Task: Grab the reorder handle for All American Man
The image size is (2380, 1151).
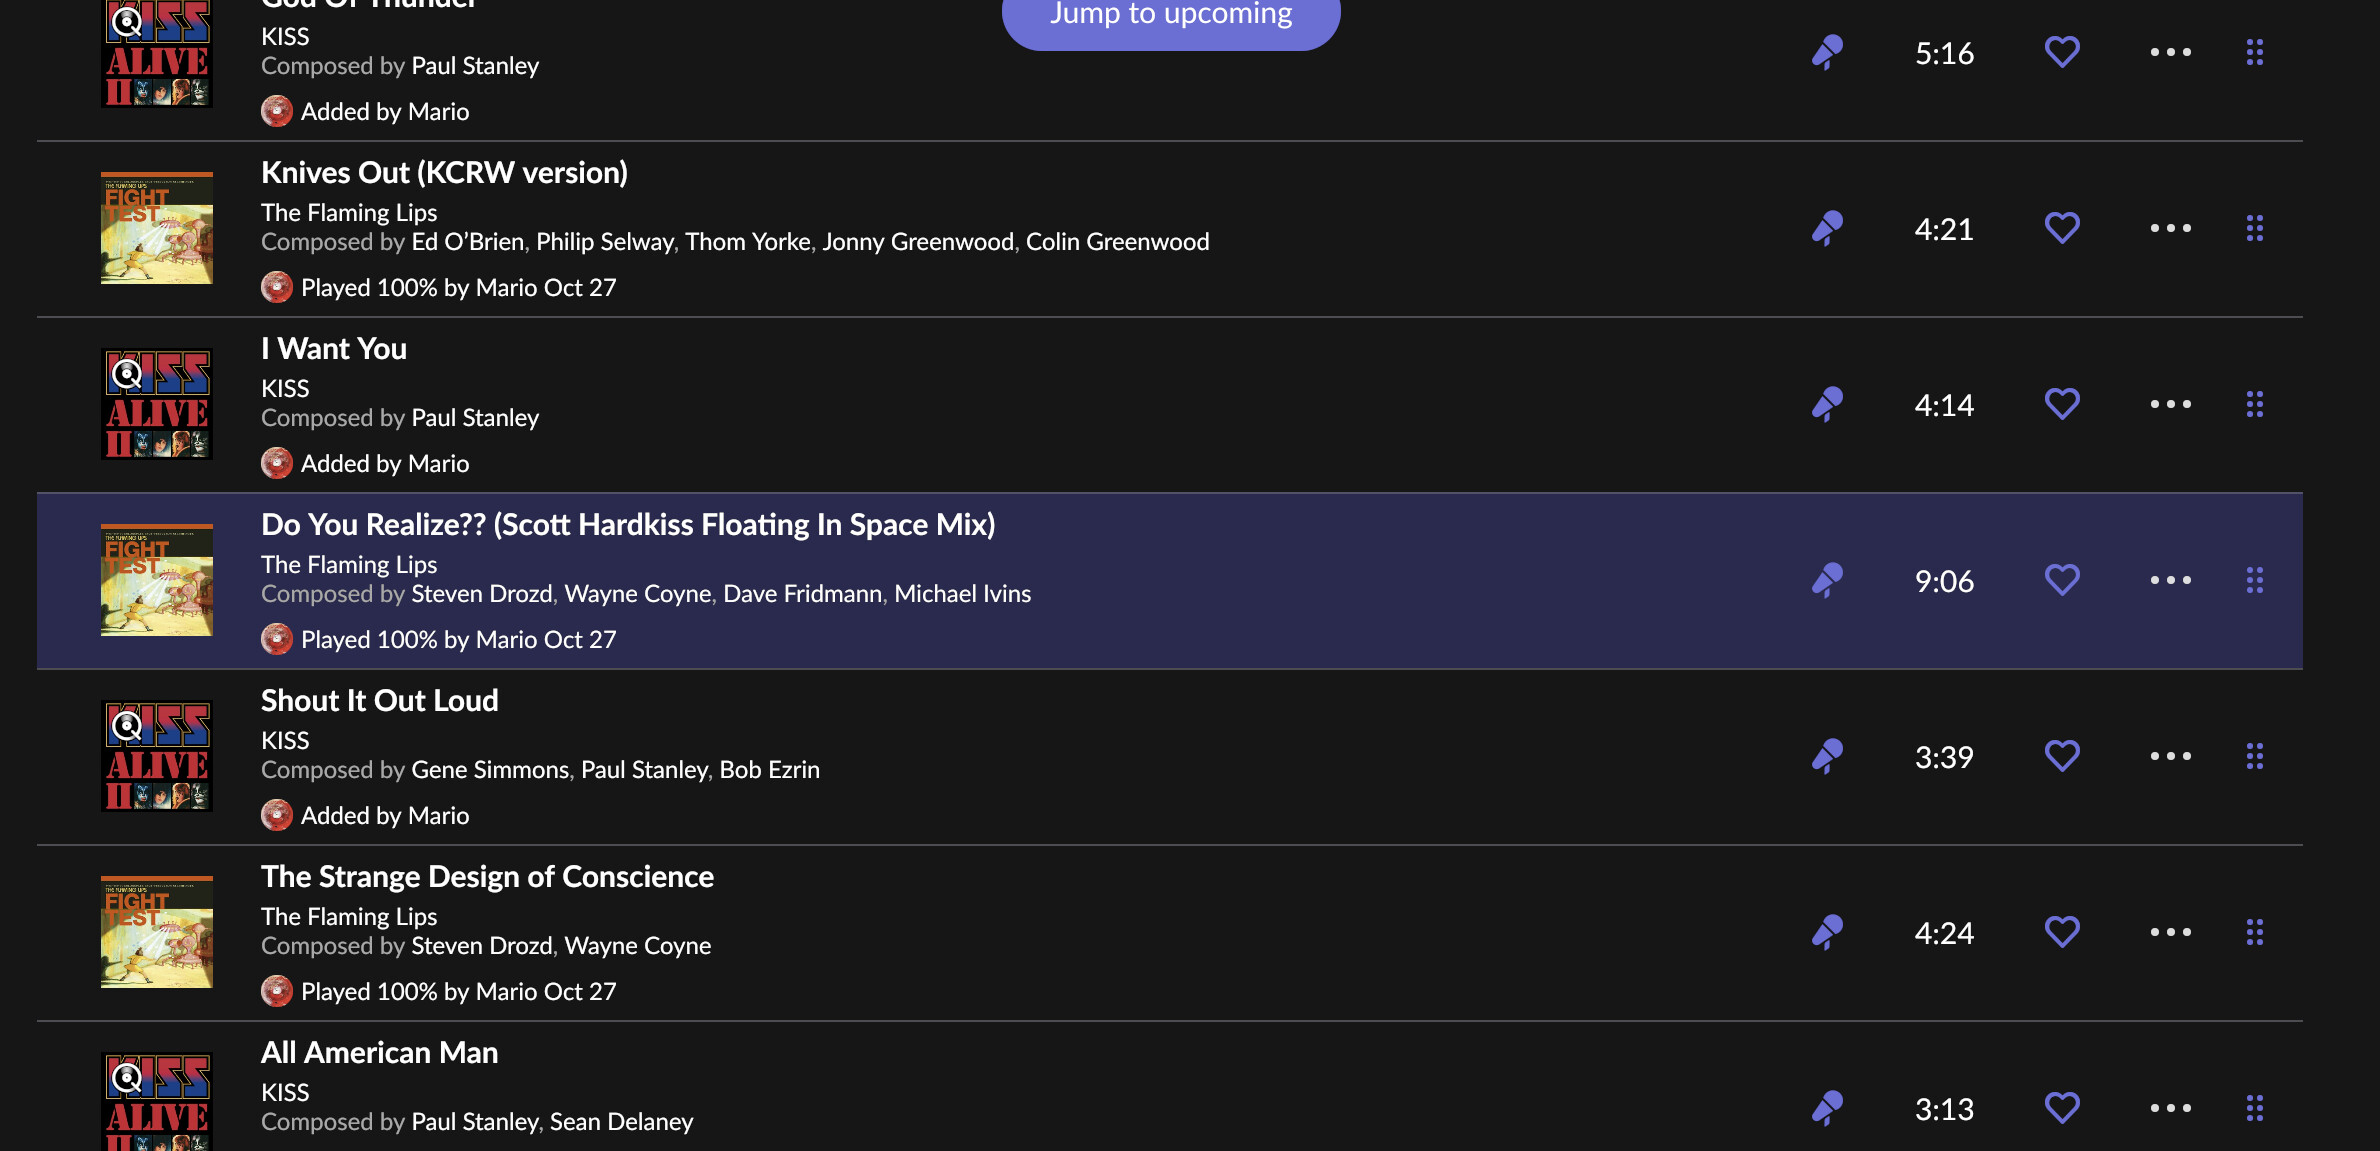Action: pyautogui.click(x=2254, y=1108)
